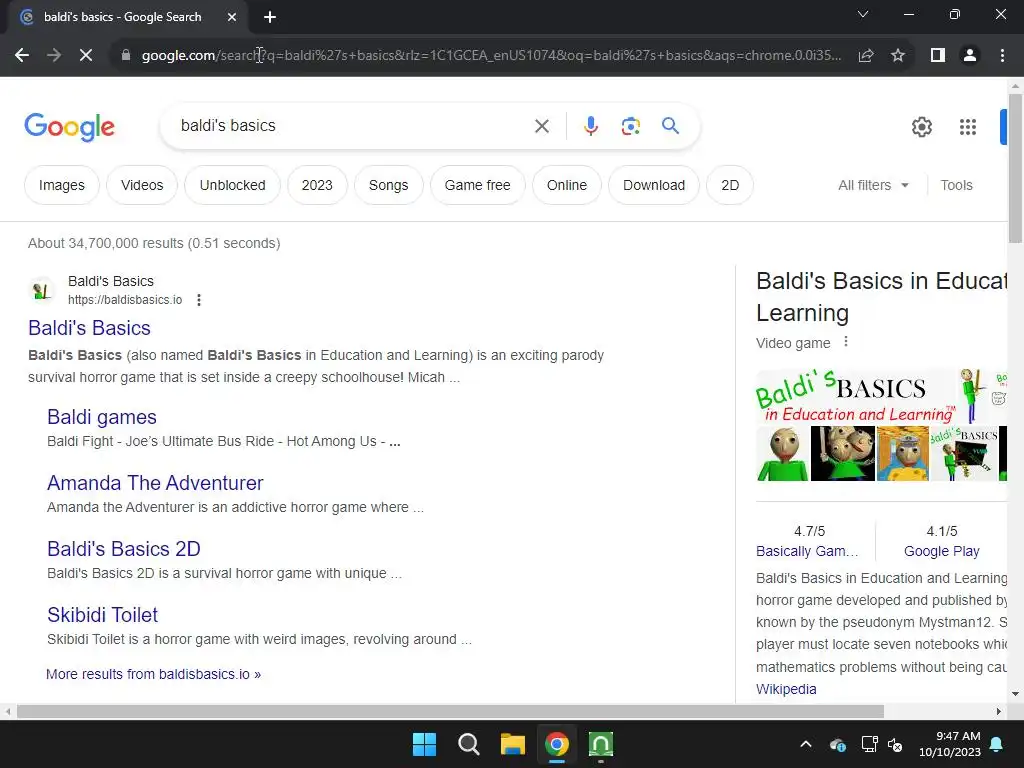Click the Google logo
The width and height of the screenshot is (1024, 768).
pyautogui.click(x=69, y=127)
